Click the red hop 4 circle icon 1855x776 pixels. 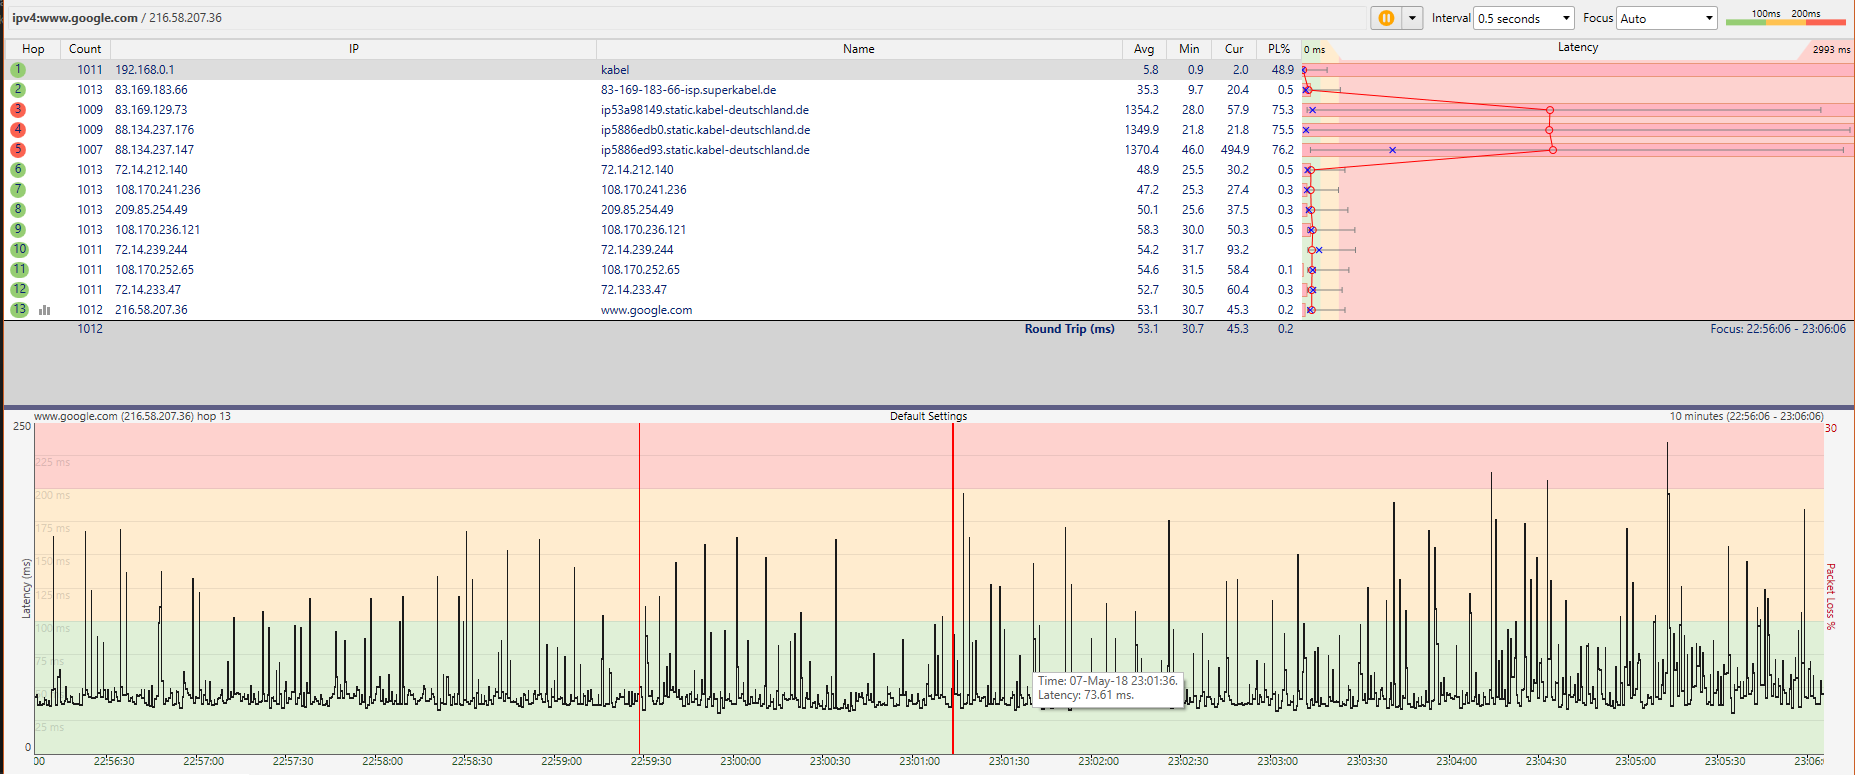(x=18, y=130)
